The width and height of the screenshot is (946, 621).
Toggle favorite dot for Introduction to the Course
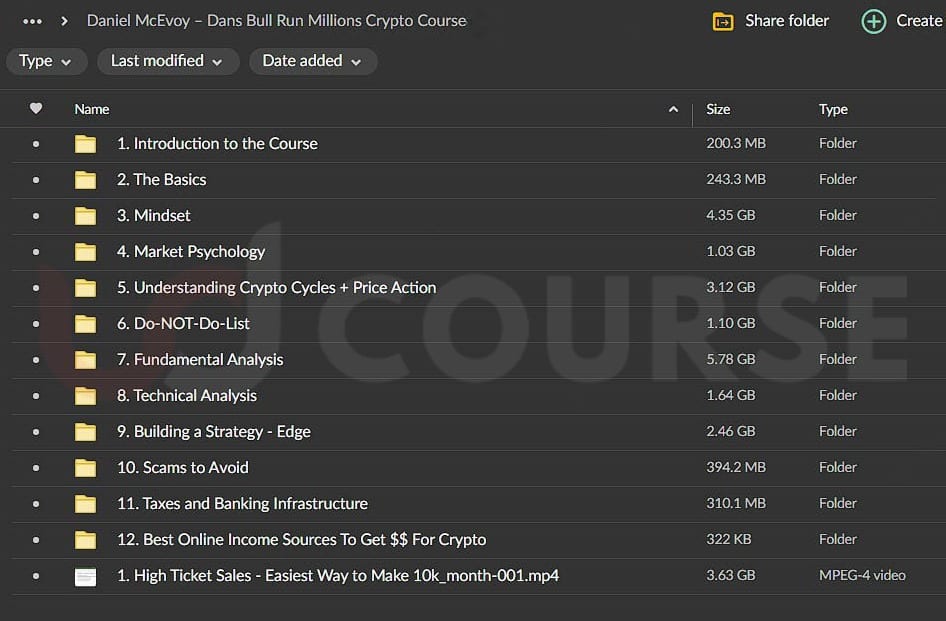pos(36,144)
